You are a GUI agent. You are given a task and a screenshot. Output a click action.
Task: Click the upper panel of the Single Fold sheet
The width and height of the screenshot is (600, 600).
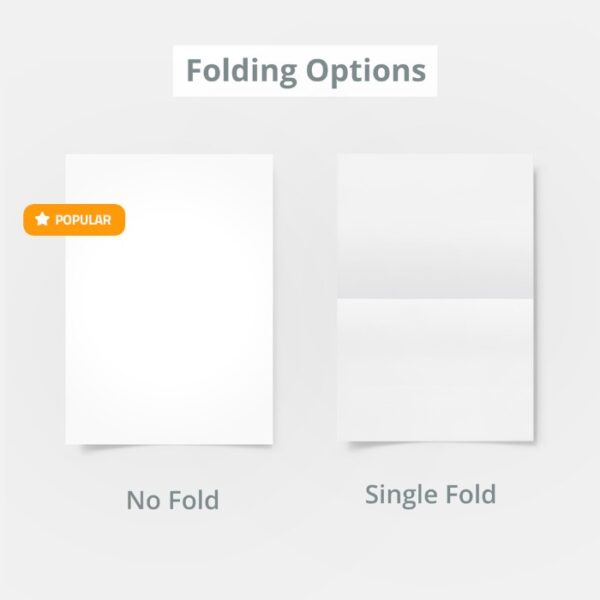(435, 225)
